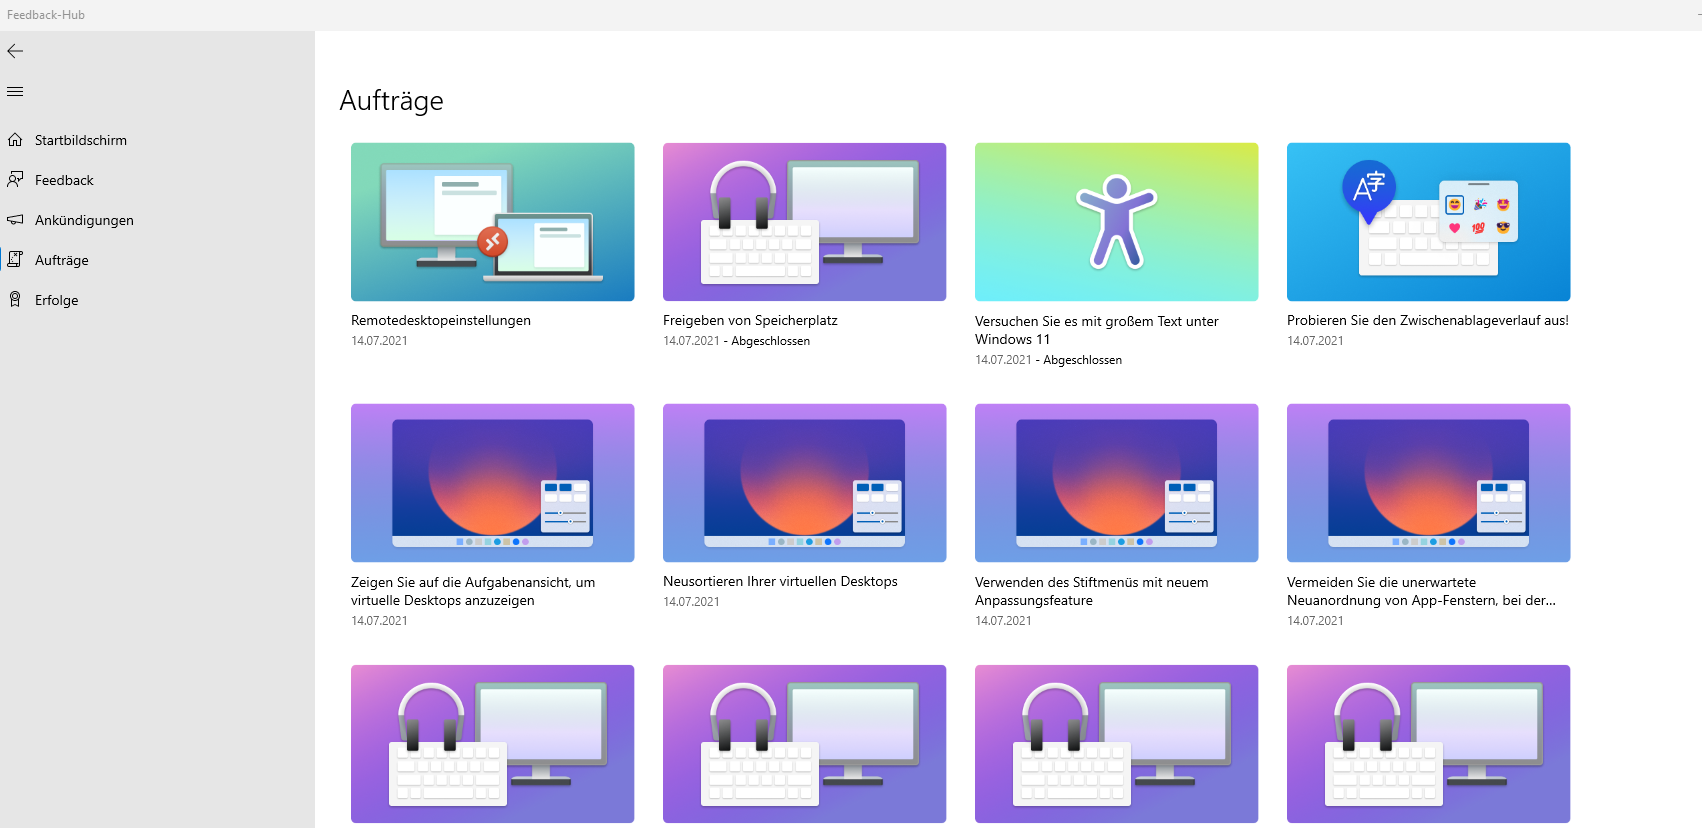Click the Ankündigungen megaphone icon
Viewport: 1702px width, 828px height.
click(15, 220)
